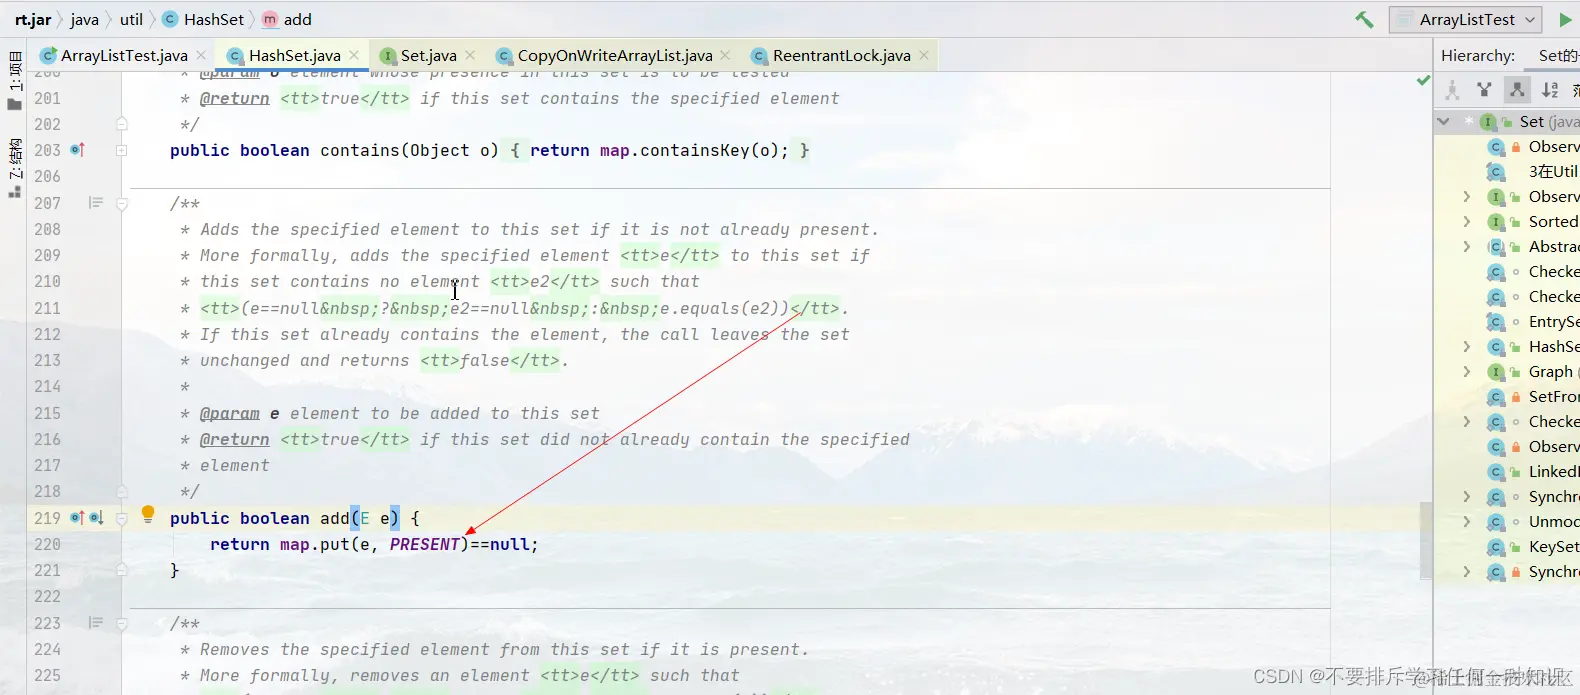Click HashSet in the breadcrumb bar
The image size is (1580, 695).
[203, 19]
